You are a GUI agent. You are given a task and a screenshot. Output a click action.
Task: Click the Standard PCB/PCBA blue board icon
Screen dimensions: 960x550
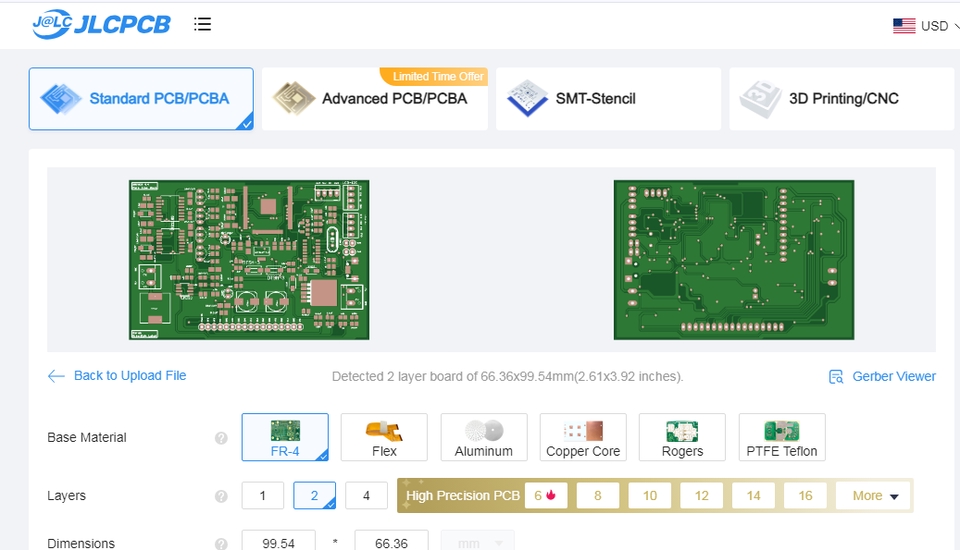[61, 99]
